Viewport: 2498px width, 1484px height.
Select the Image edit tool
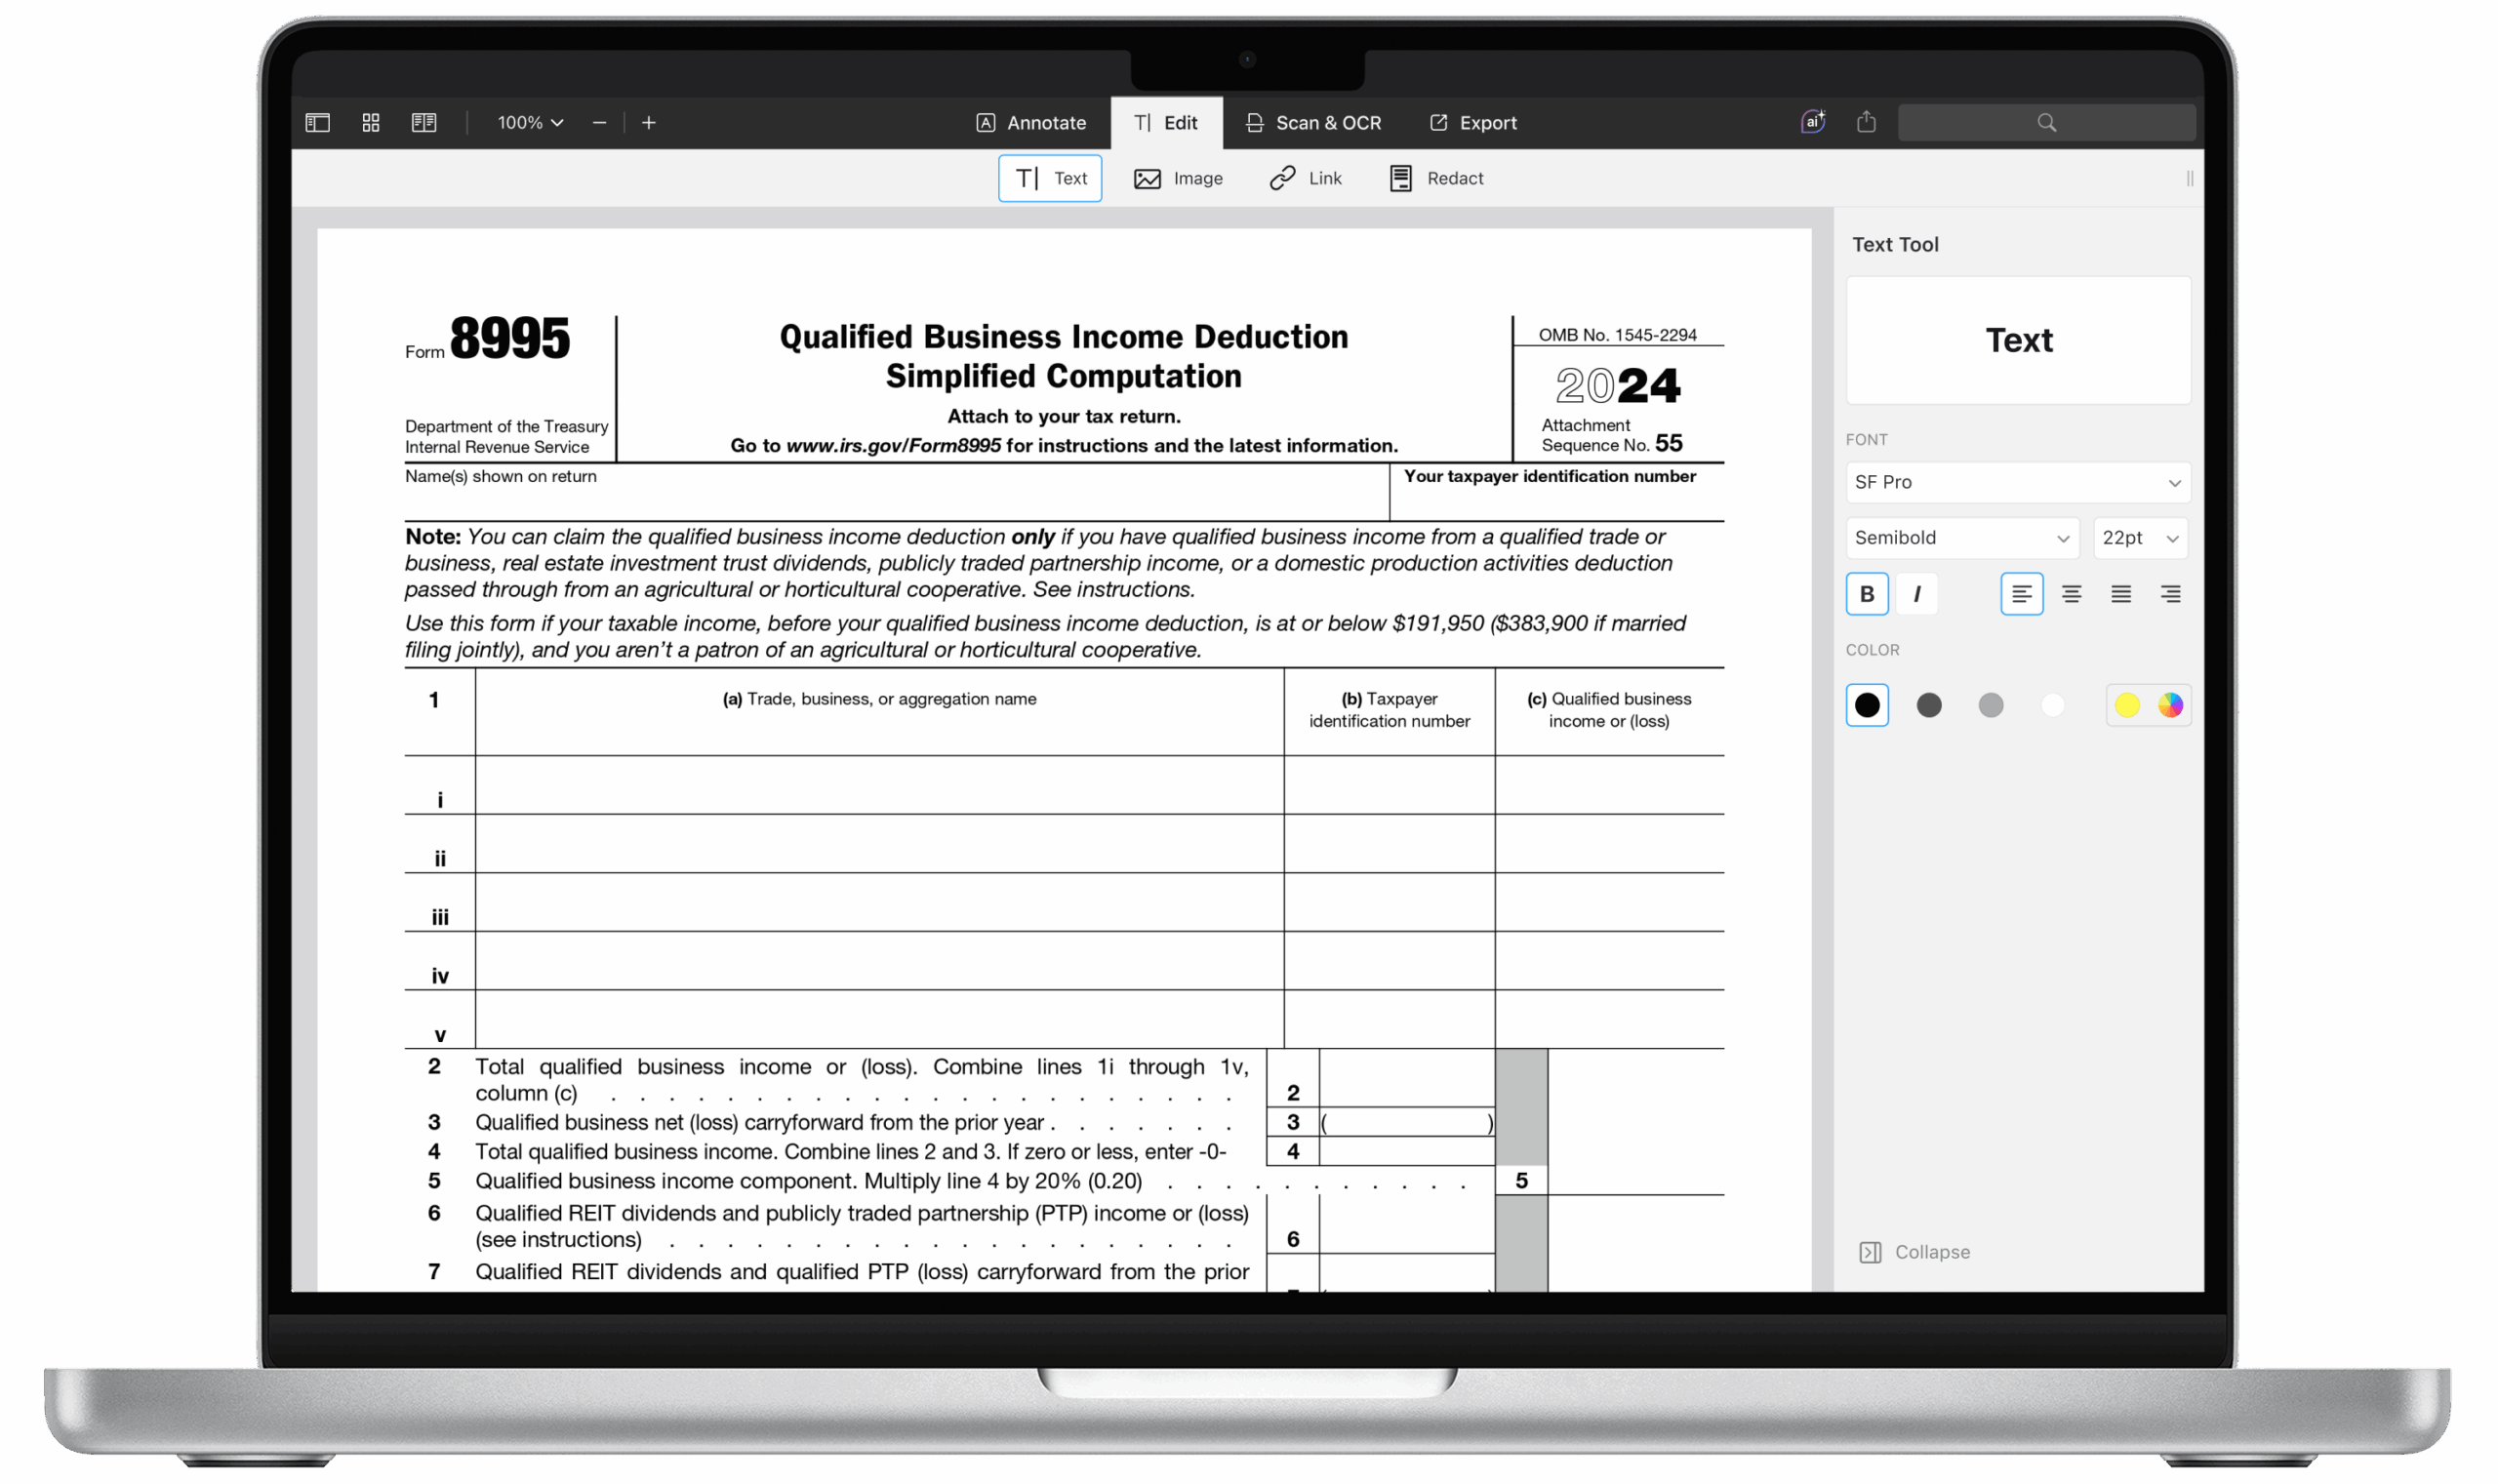pos(1177,178)
